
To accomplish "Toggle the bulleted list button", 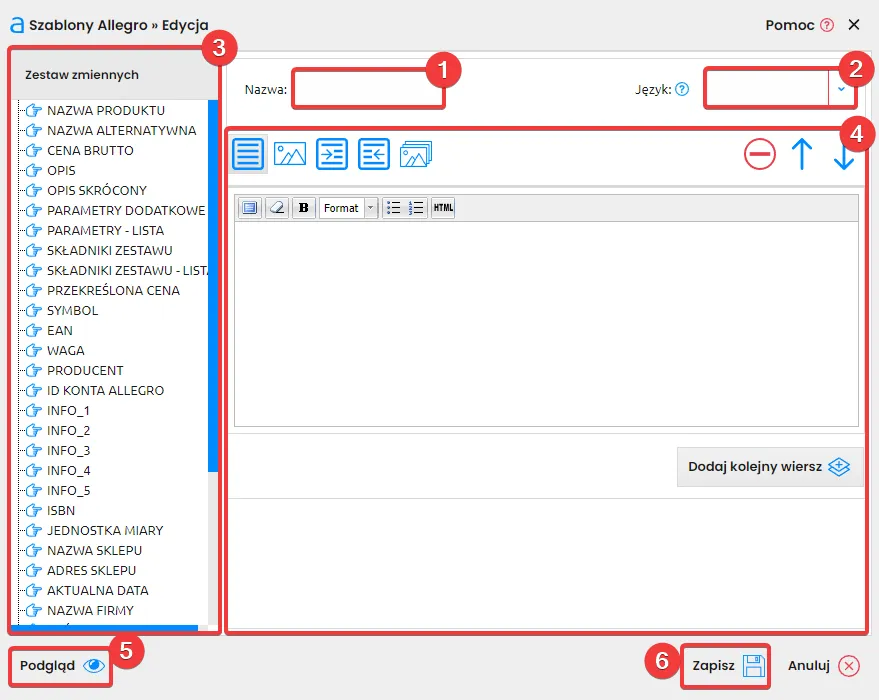I will point(394,208).
